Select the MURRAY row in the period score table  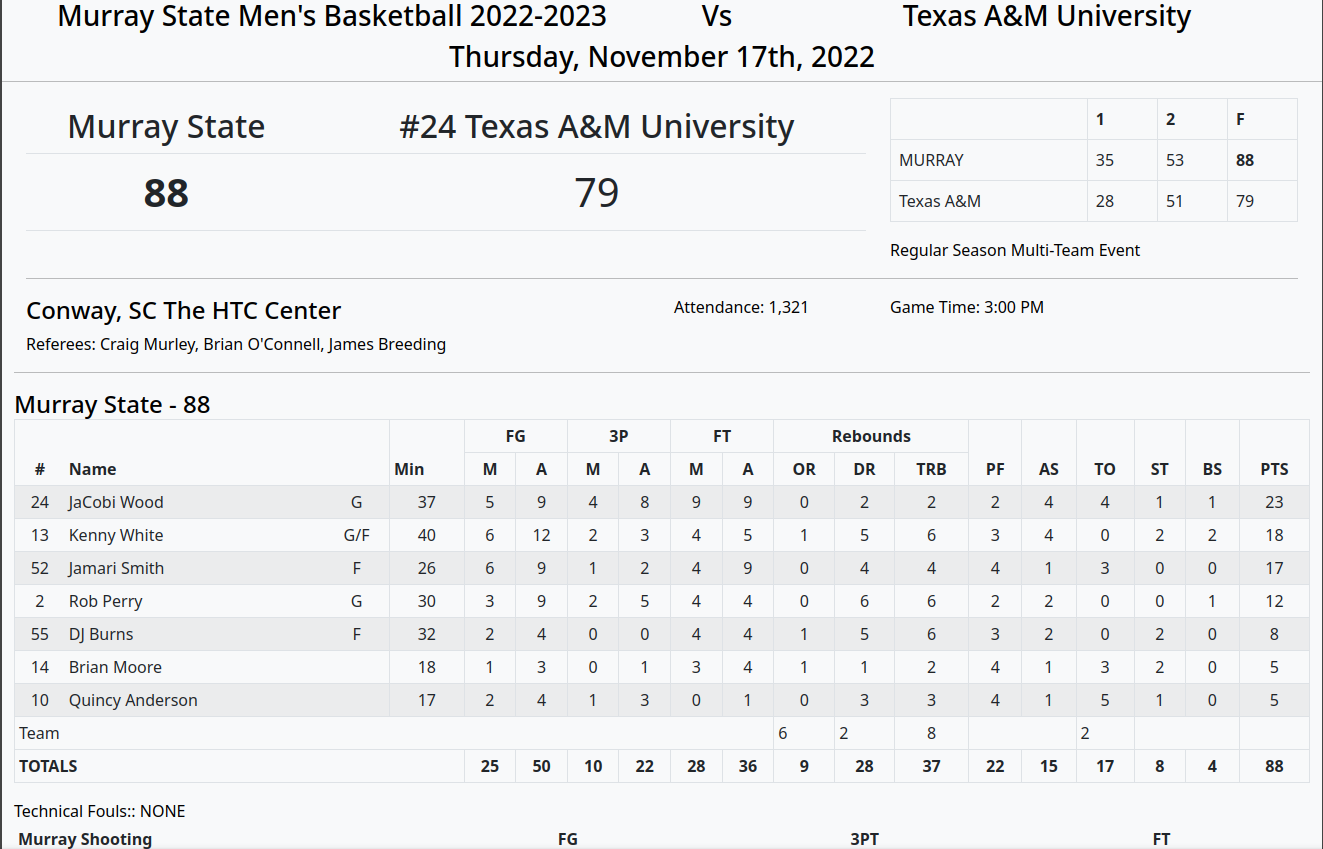coord(1094,160)
